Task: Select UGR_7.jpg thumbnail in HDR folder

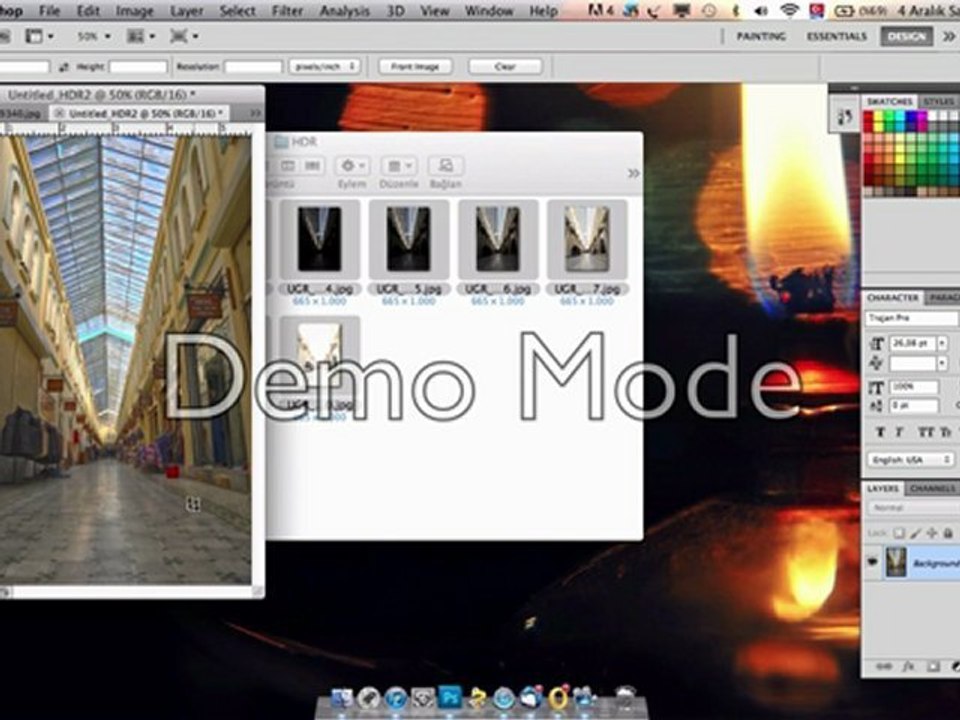Action: point(587,239)
